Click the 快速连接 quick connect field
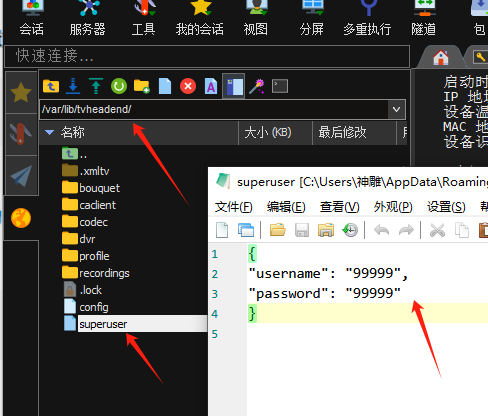The image size is (488, 416). [207, 56]
